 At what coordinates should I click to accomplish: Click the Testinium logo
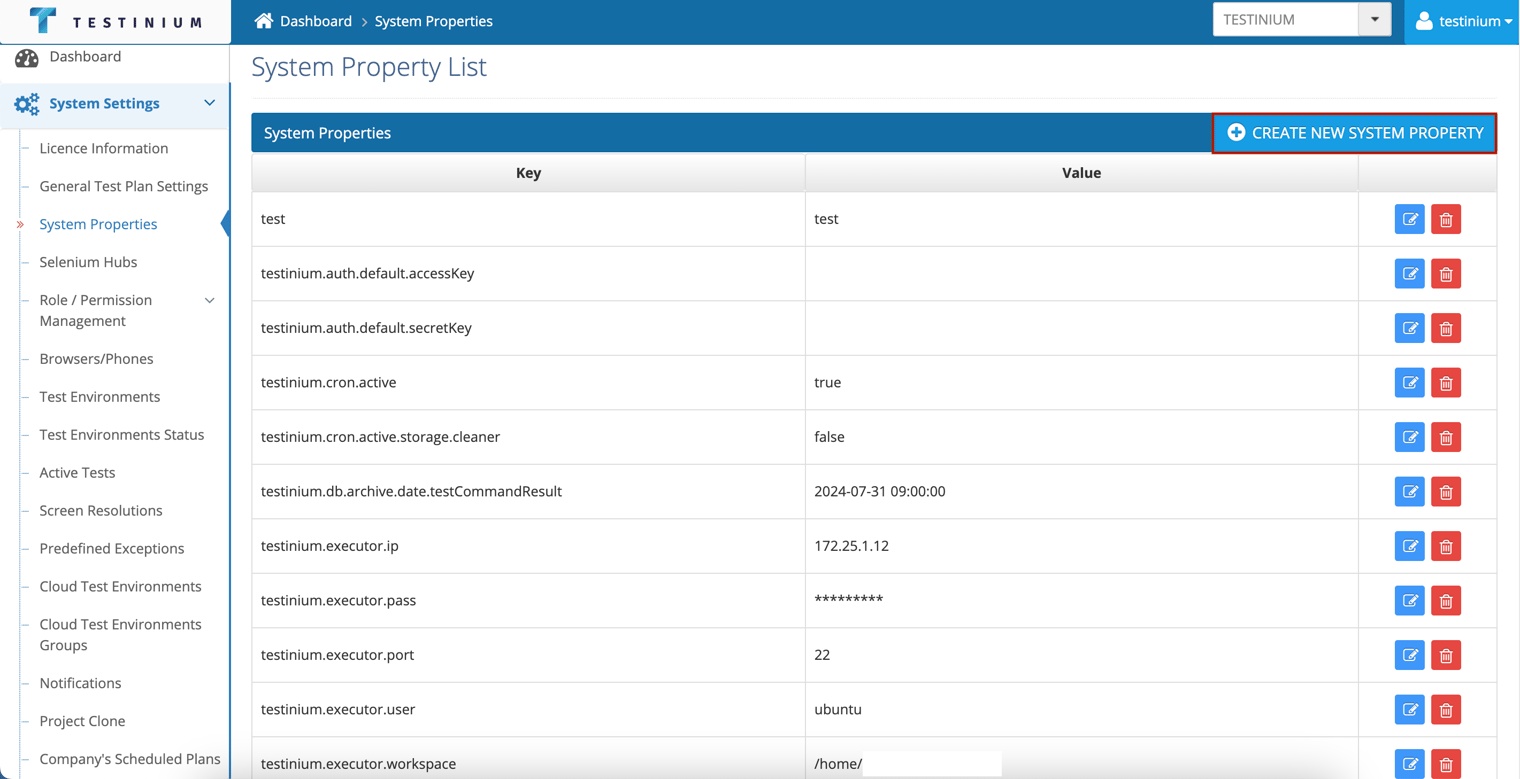pos(115,21)
